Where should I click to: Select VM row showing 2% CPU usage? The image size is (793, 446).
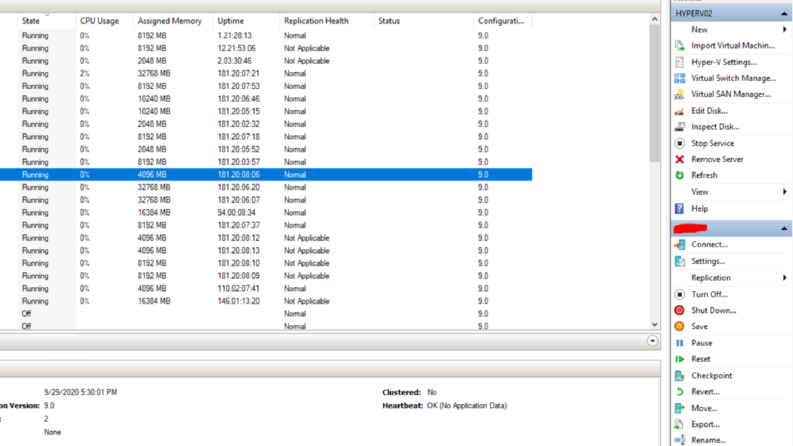pyautogui.click(x=266, y=74)
